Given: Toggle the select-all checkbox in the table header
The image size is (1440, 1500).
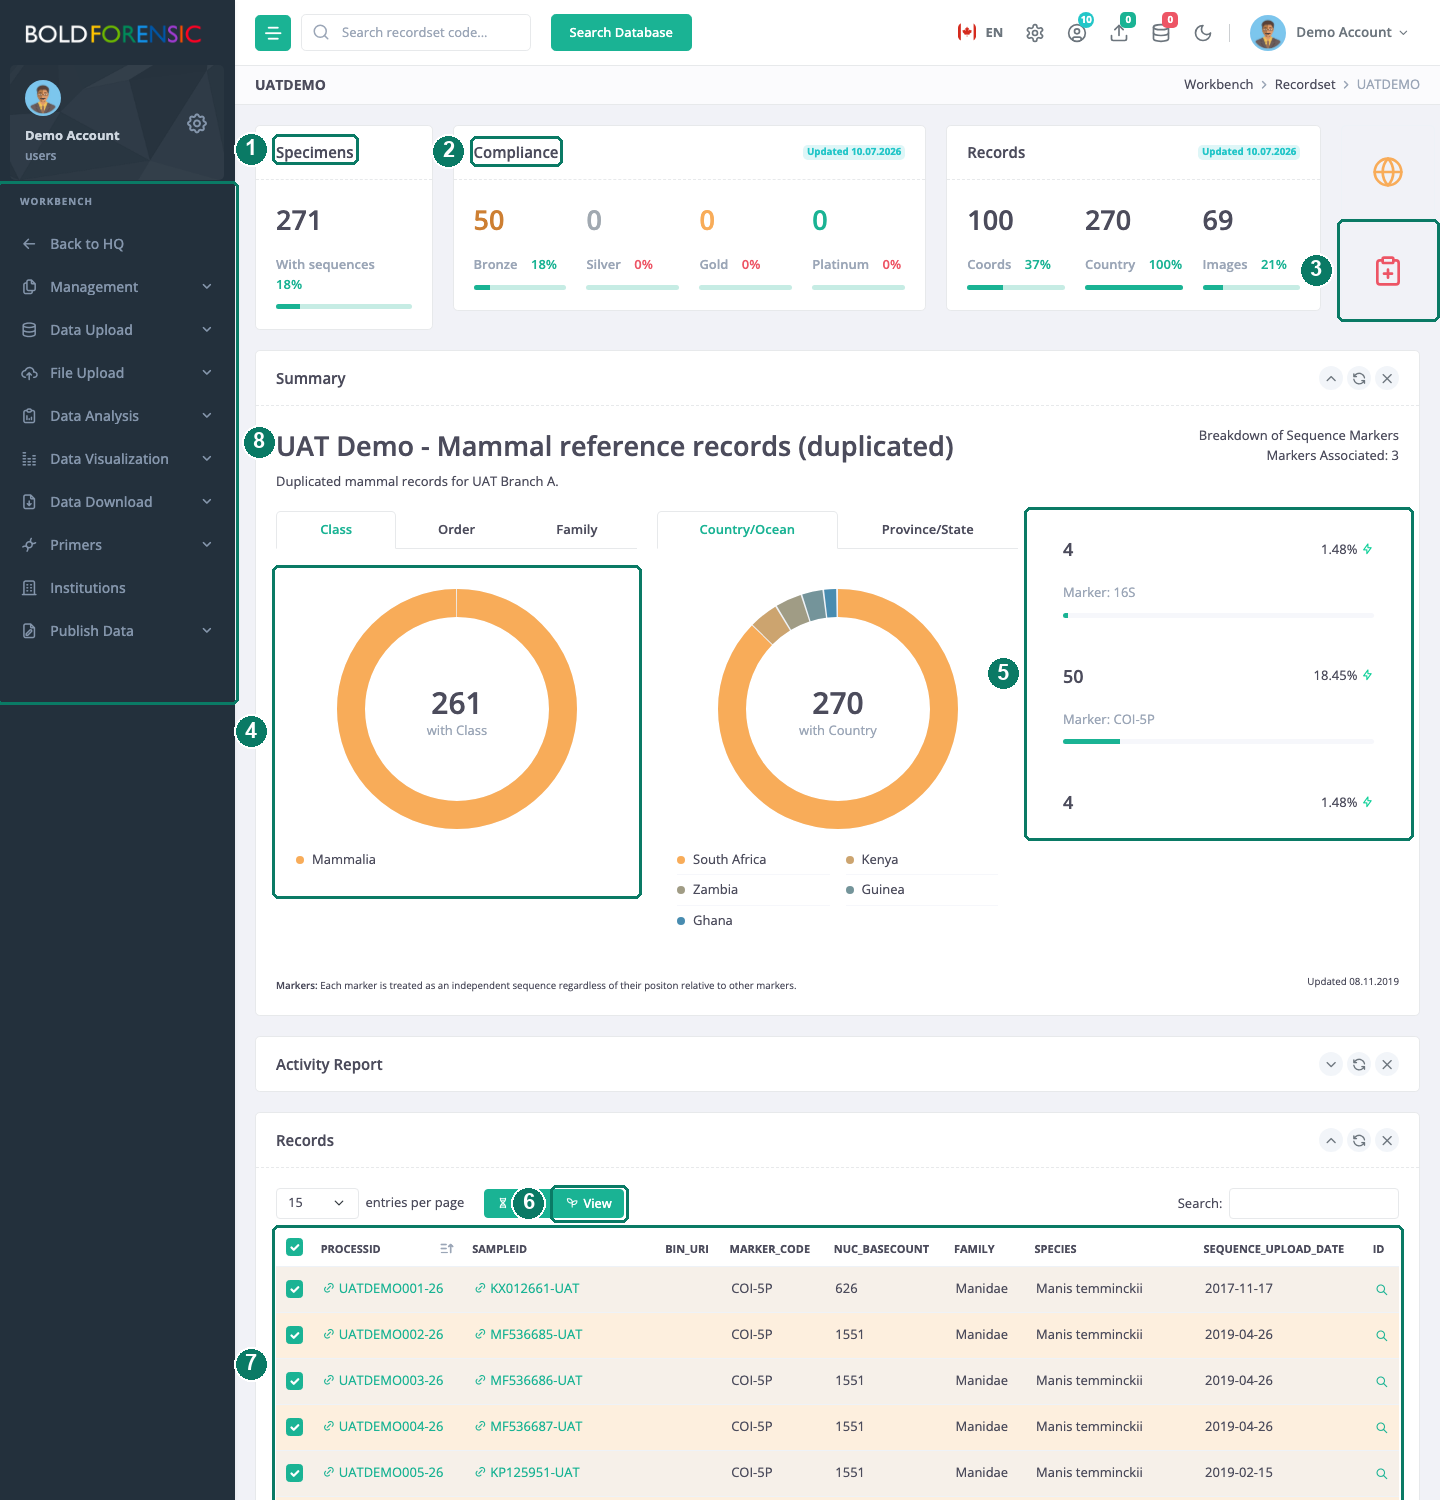Looking at the screenshot, I should tap(294, 1247).
